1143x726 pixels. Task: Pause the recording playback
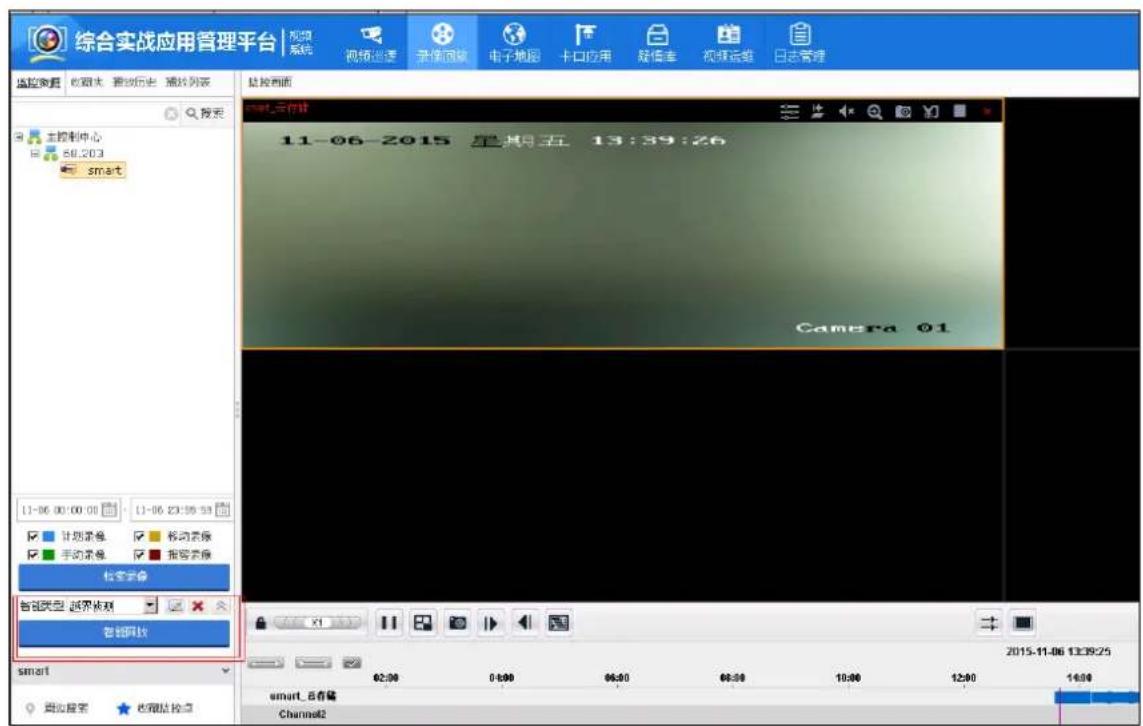[389, 623]
